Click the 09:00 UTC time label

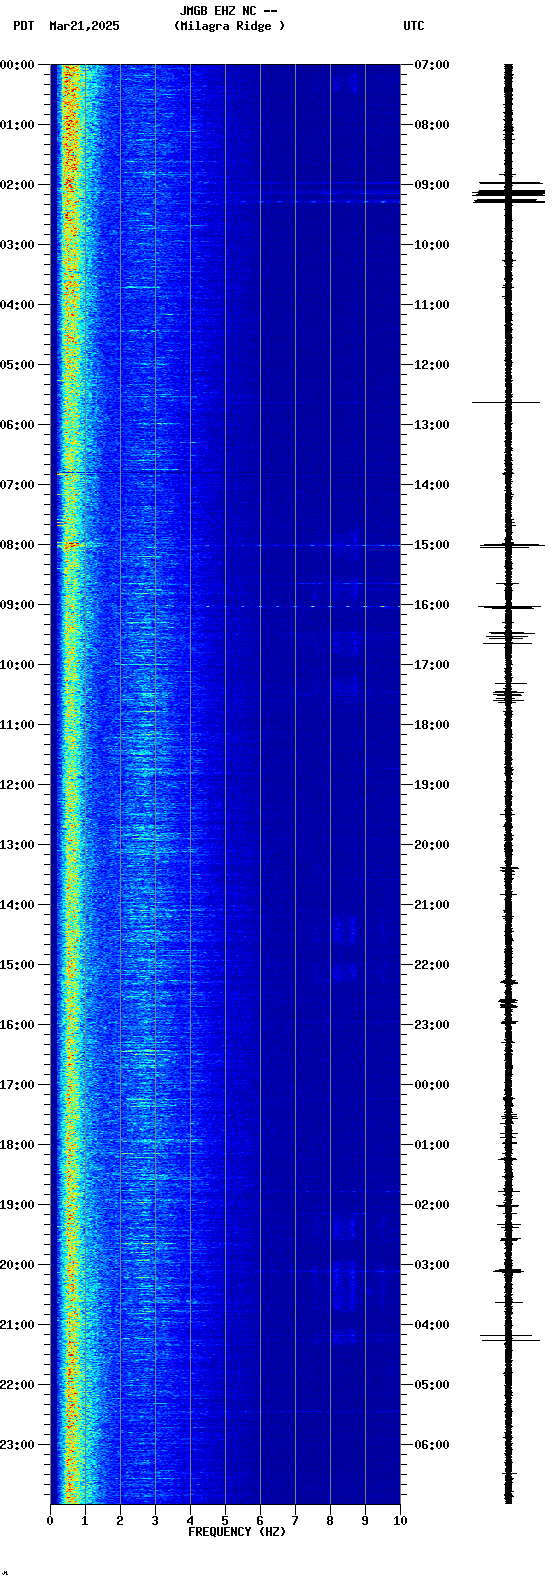(432, 185)
